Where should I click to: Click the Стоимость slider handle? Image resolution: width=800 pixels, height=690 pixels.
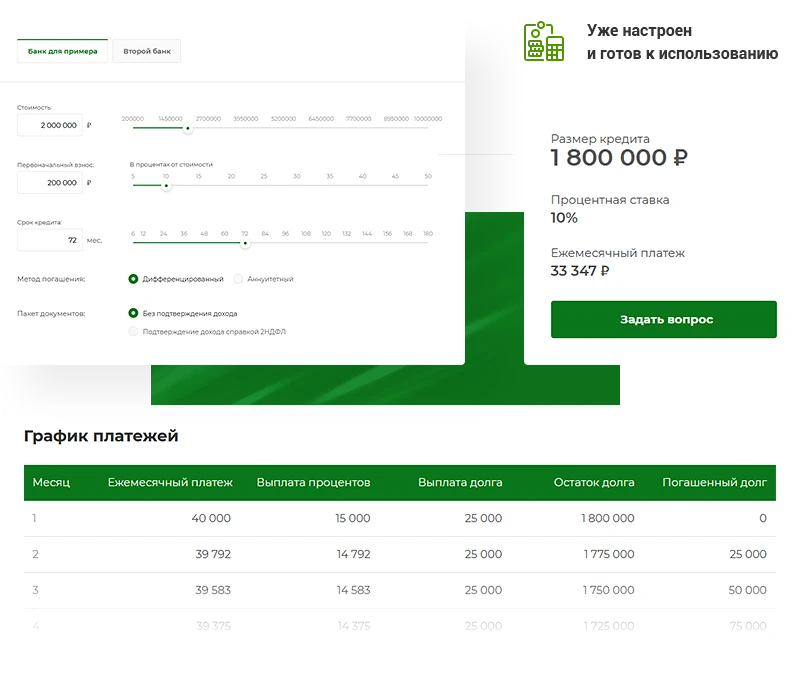coord(188,128)
